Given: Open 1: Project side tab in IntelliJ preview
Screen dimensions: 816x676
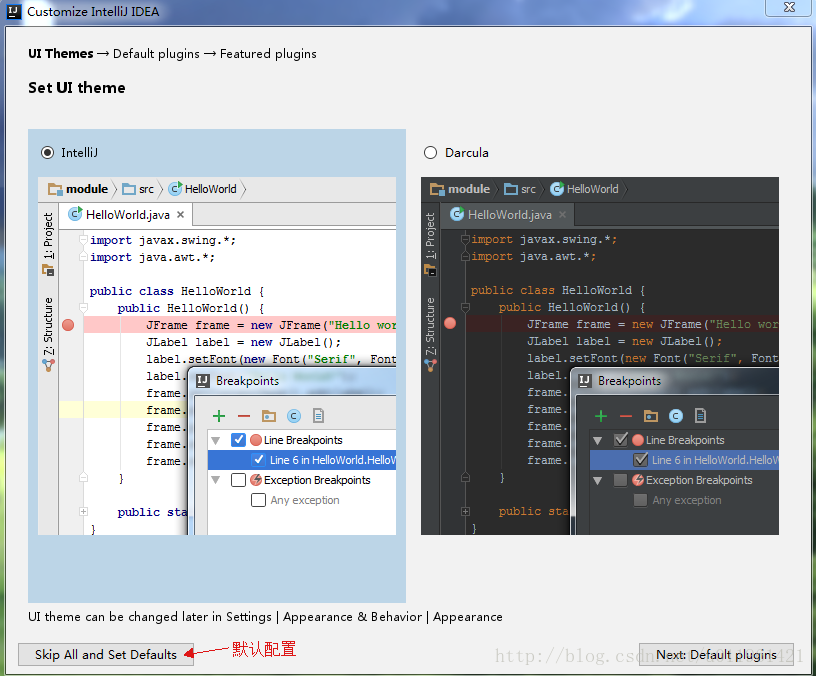Looking at the screenshot, I should tap(48, 244).
